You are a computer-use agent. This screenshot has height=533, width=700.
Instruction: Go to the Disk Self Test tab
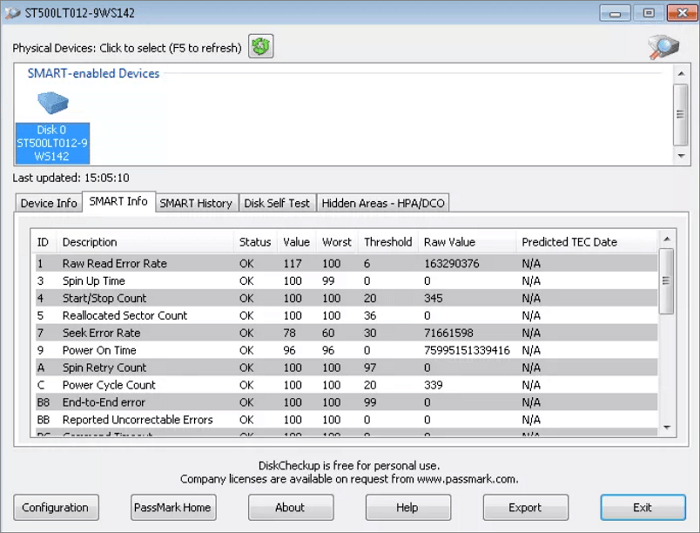[x=277, y=203]
